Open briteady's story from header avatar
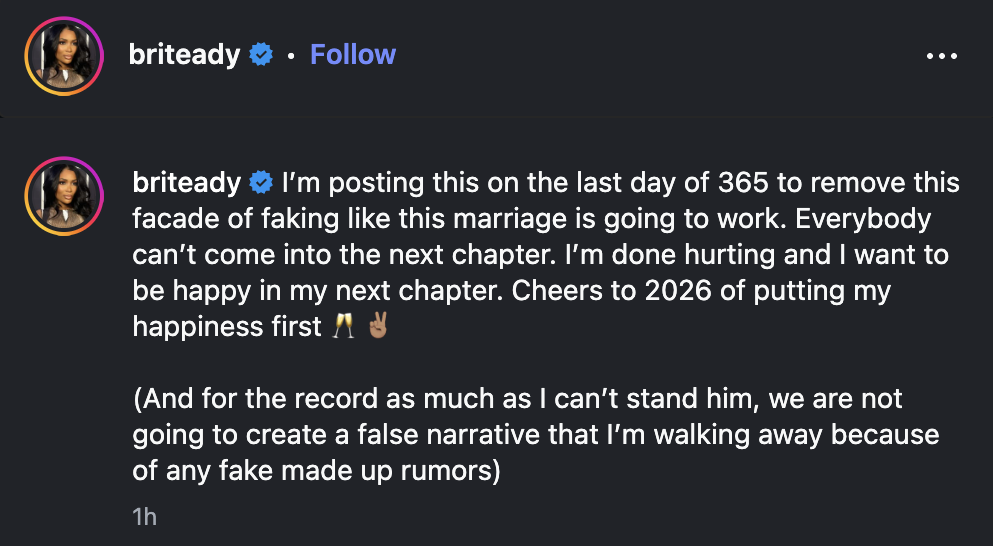 64,56
